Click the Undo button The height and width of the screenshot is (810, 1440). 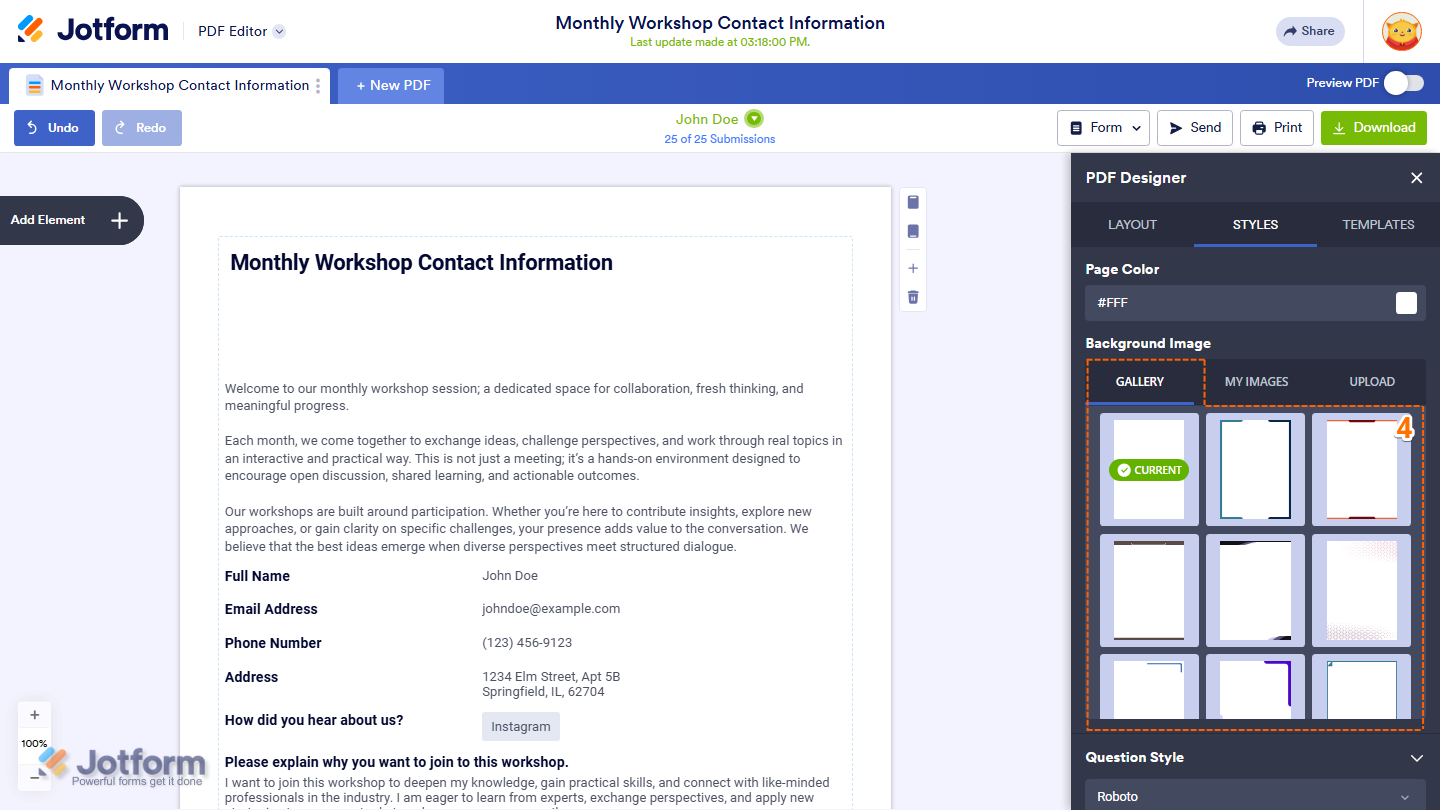point(54,128)
